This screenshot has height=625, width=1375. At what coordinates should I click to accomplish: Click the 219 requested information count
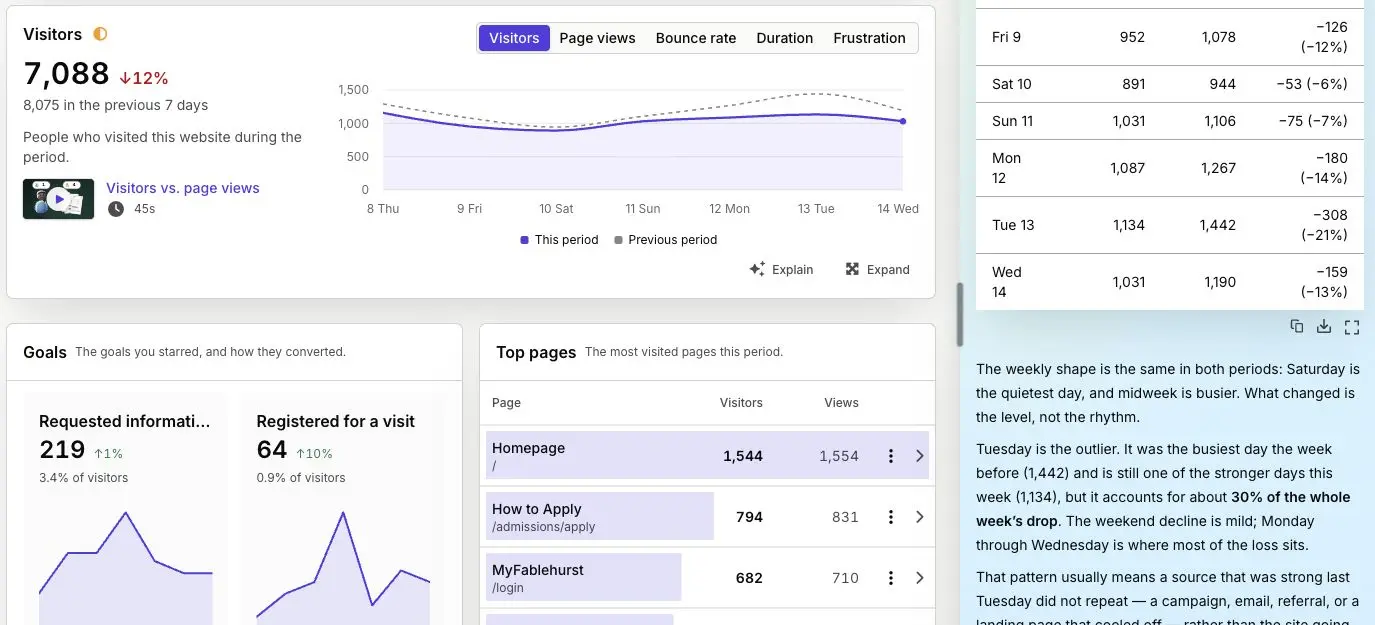[x=60, y=450]
